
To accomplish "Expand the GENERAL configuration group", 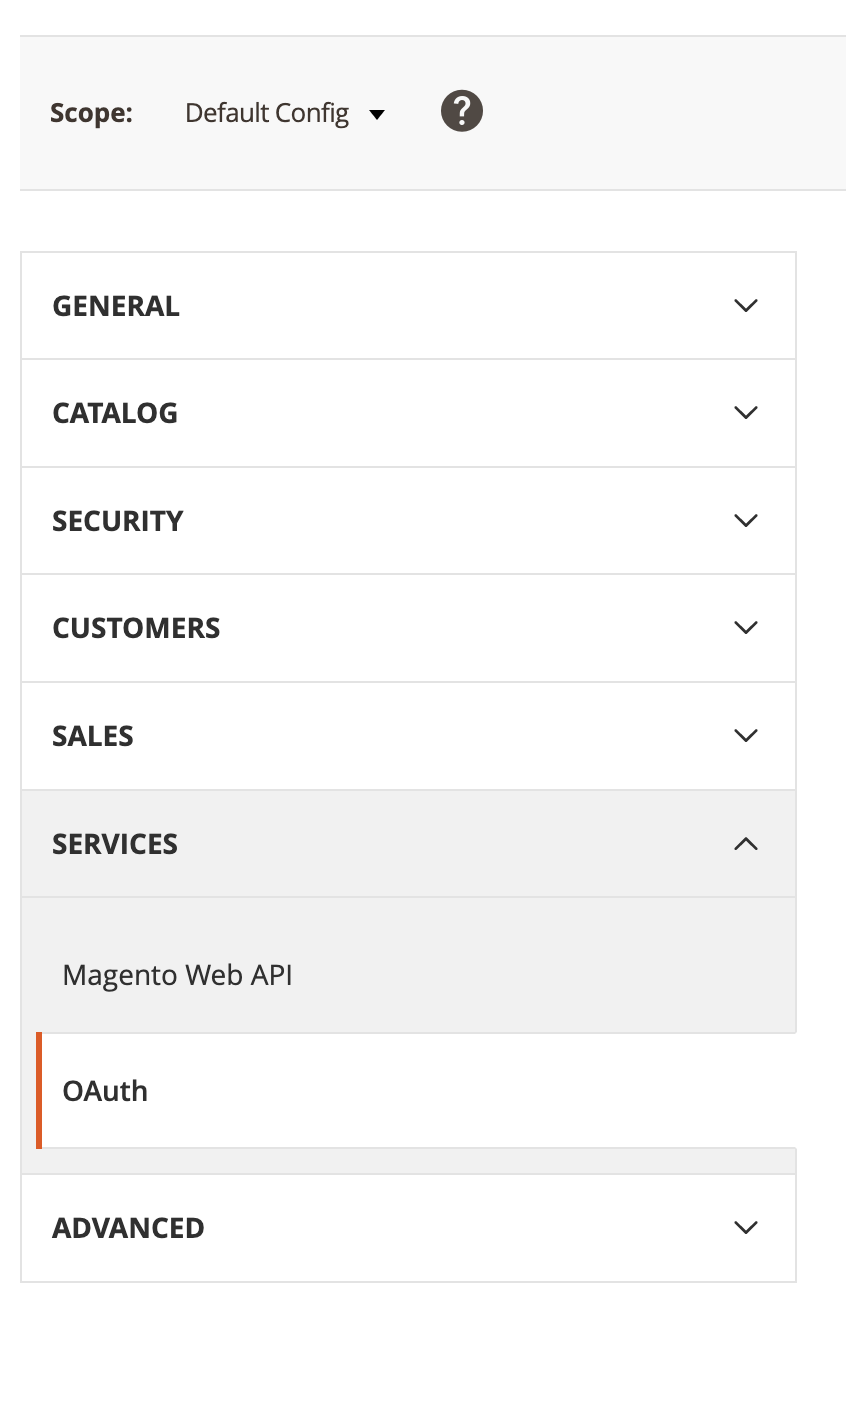I will 116,306.
